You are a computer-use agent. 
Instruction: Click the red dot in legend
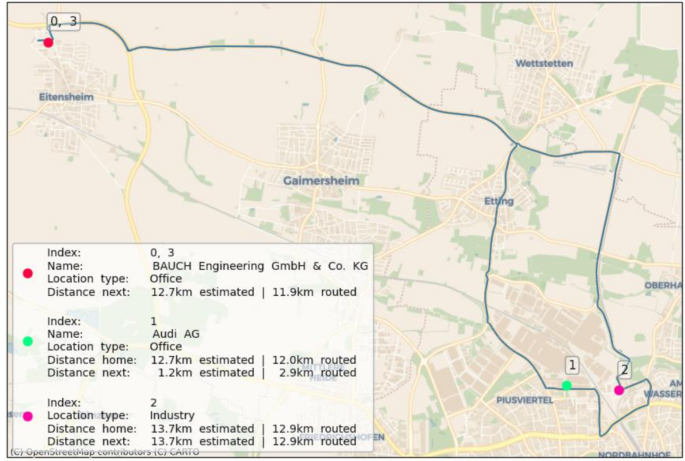pyautogui.click(x=28, y=274)
